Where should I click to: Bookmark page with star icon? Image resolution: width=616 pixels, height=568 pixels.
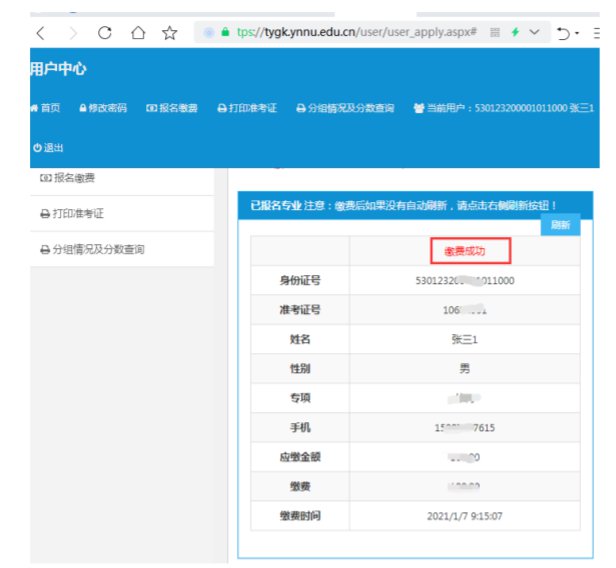tap(170, 32)
